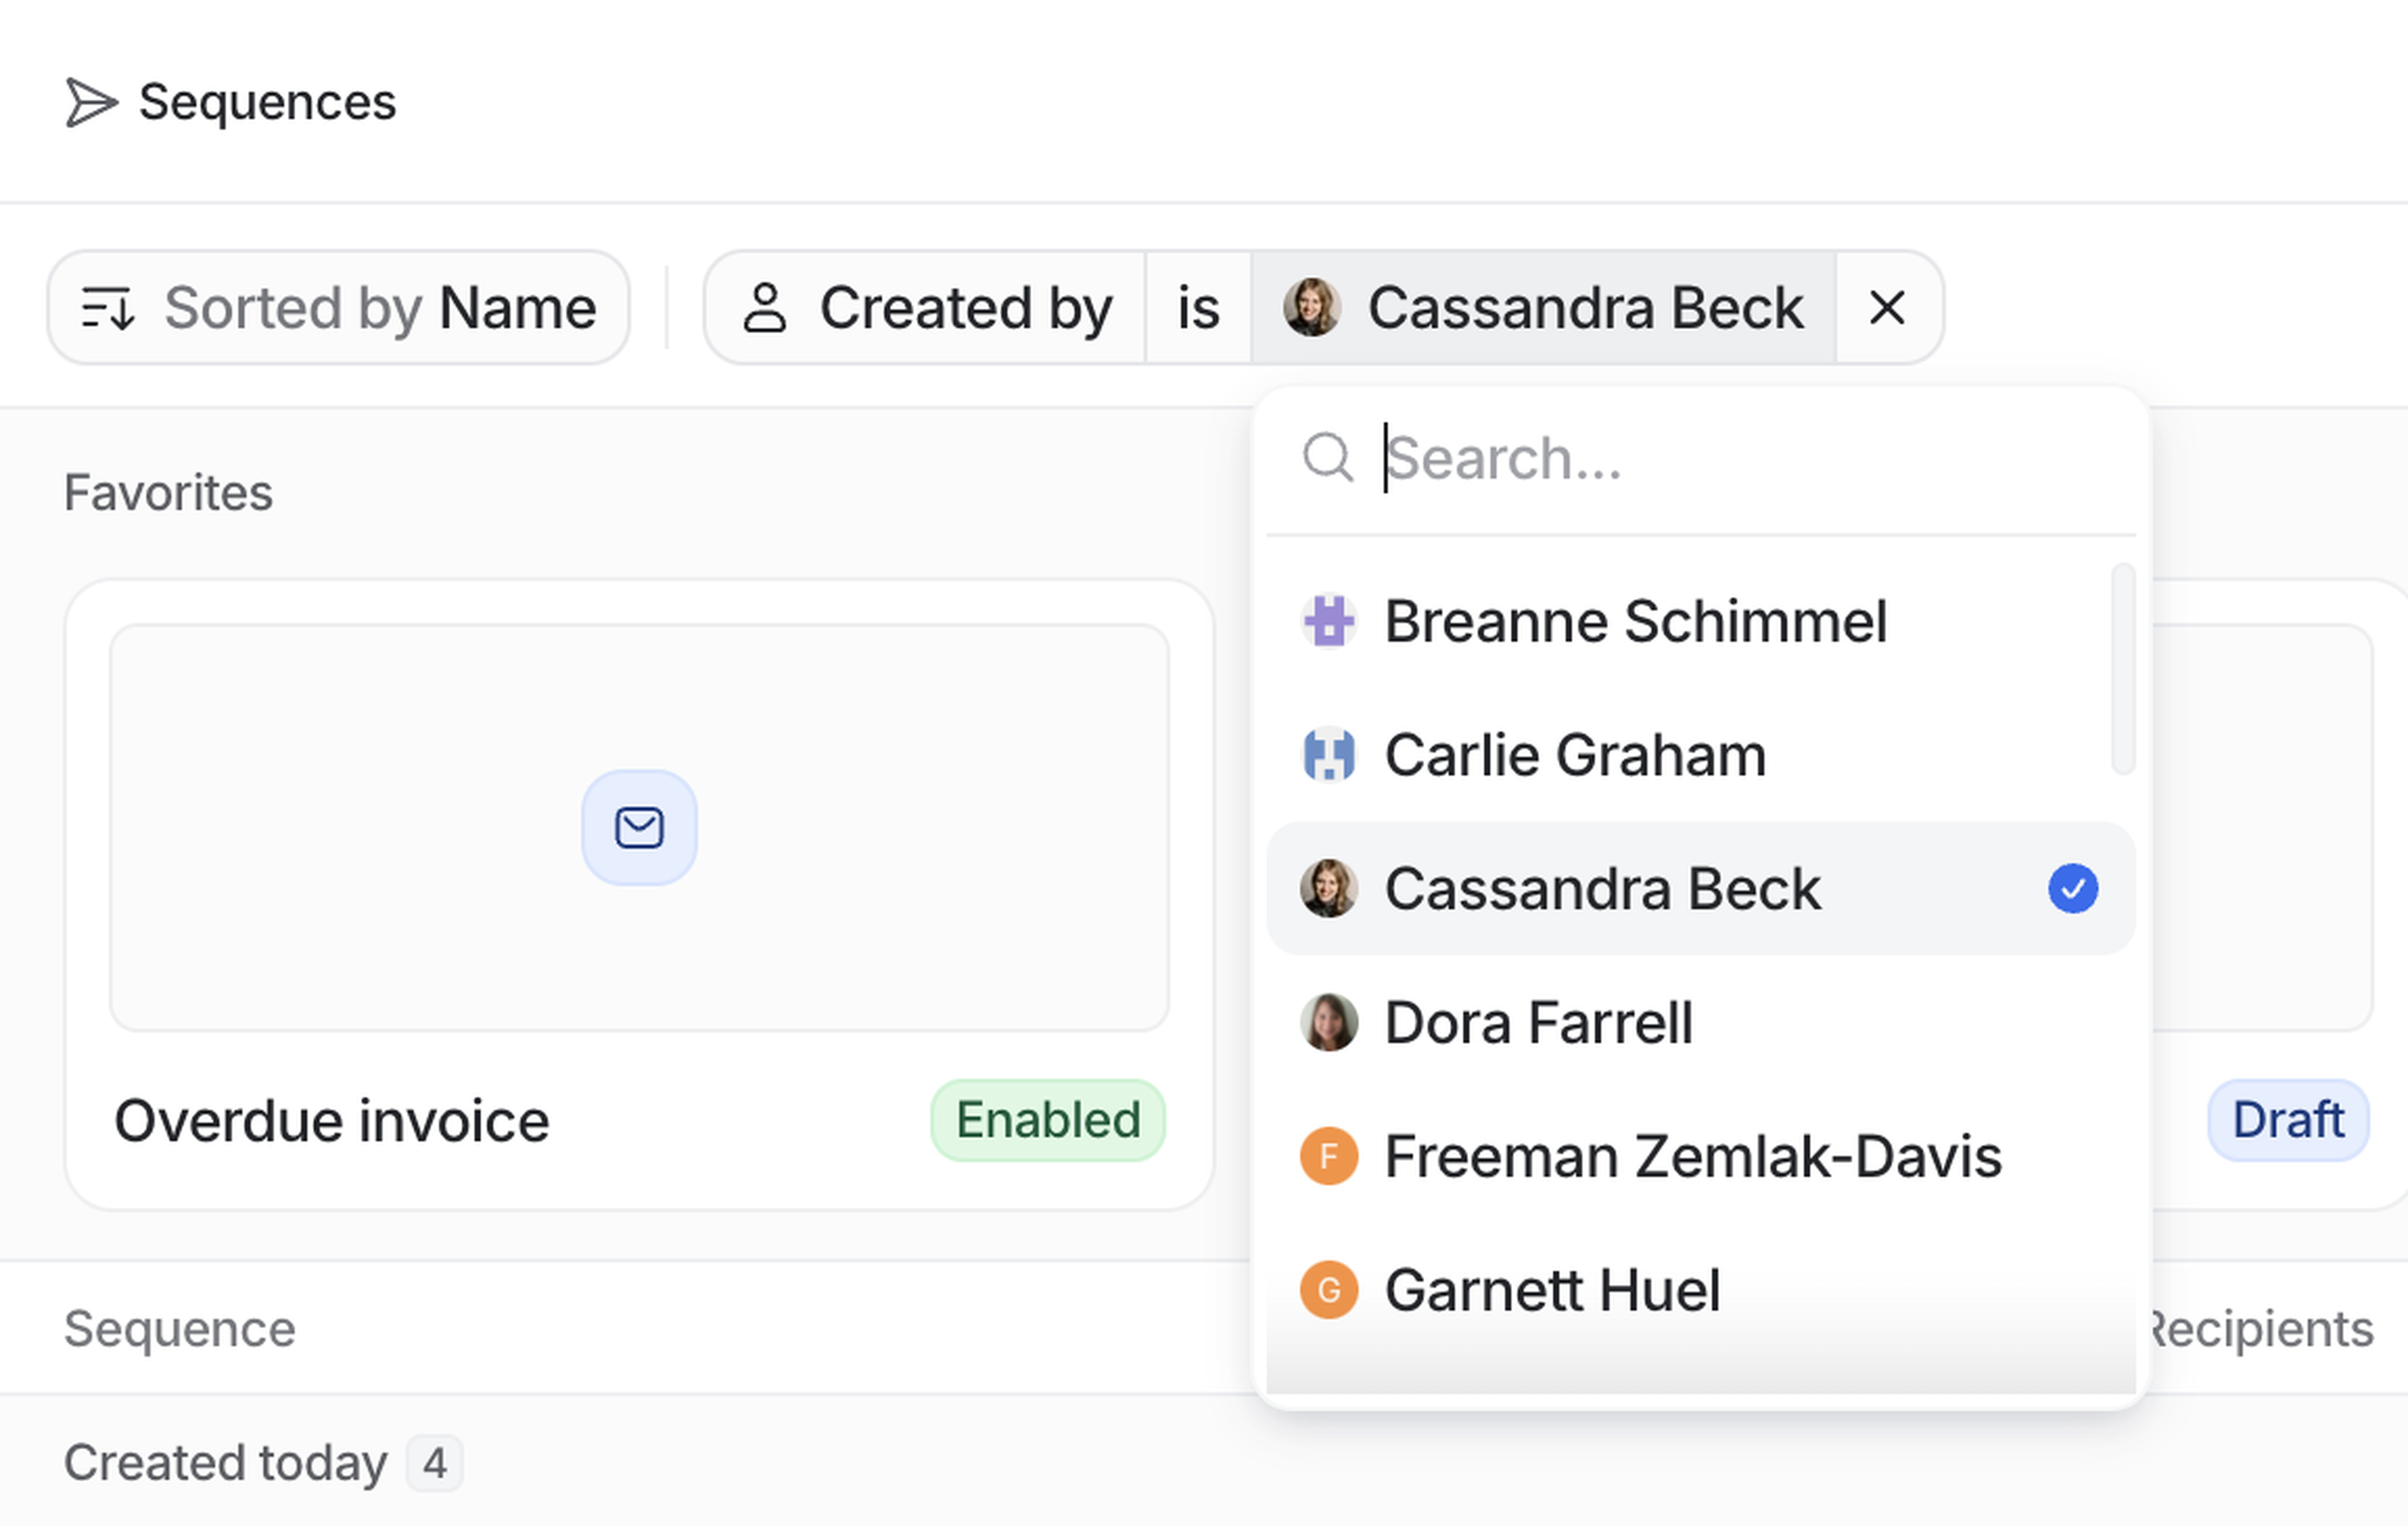Image resolution: width=2408 pixels, height=1526 pixels.
Task: Open the Overdue invoice sequence
Action: [331, 1120]
